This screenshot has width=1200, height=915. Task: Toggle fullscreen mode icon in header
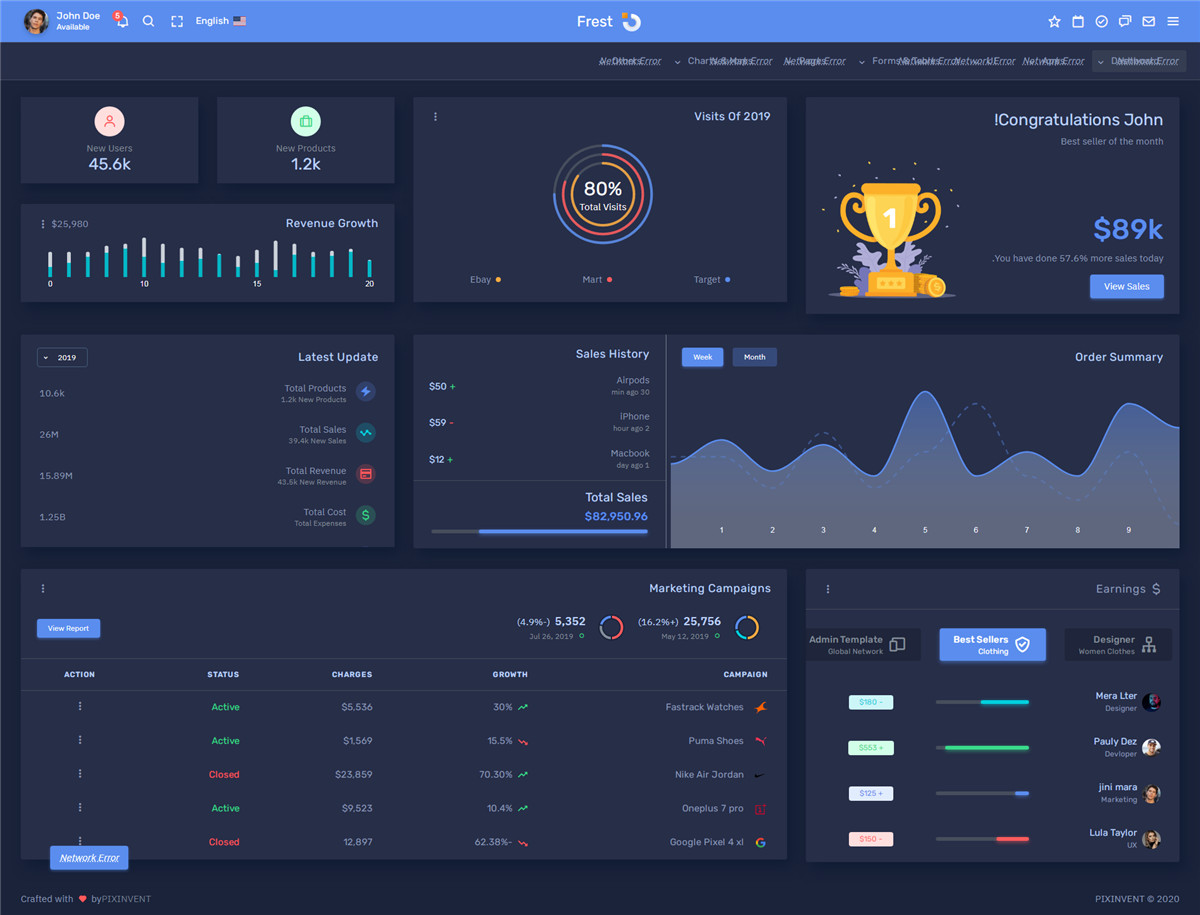coord(177,21)
